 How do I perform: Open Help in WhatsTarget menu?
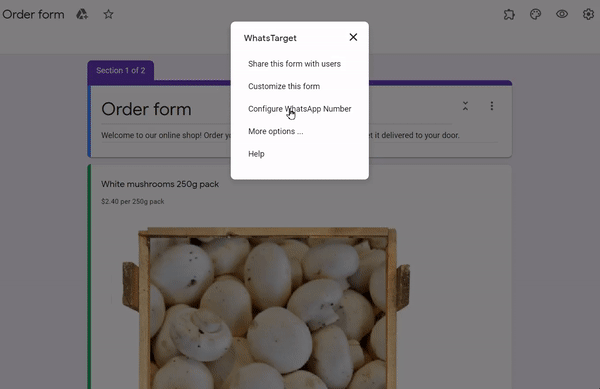[x=256, y=154]
